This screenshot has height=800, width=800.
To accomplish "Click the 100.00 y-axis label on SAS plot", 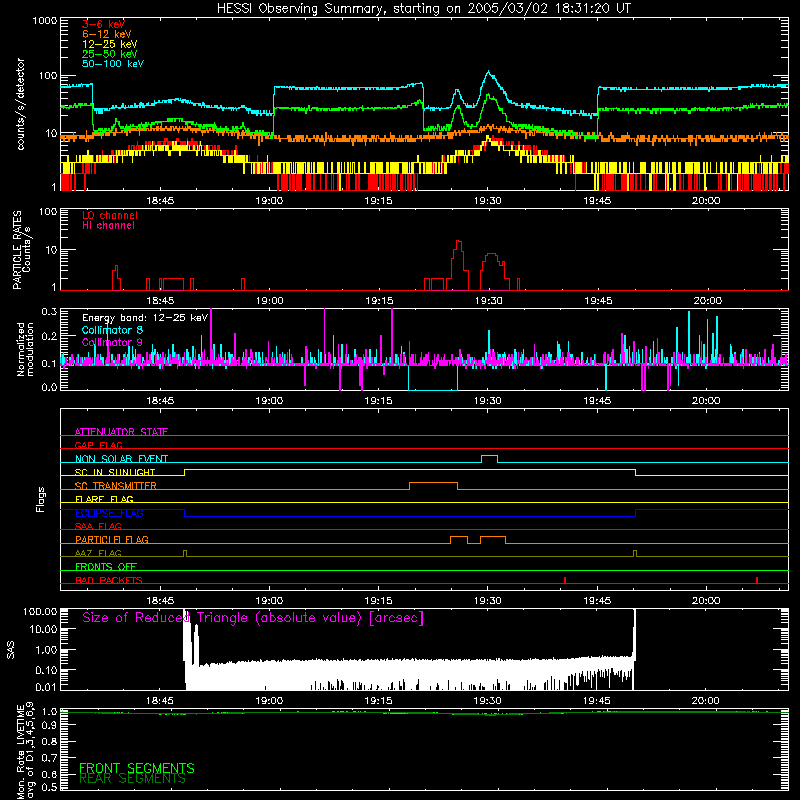I will tap(40, 611).
